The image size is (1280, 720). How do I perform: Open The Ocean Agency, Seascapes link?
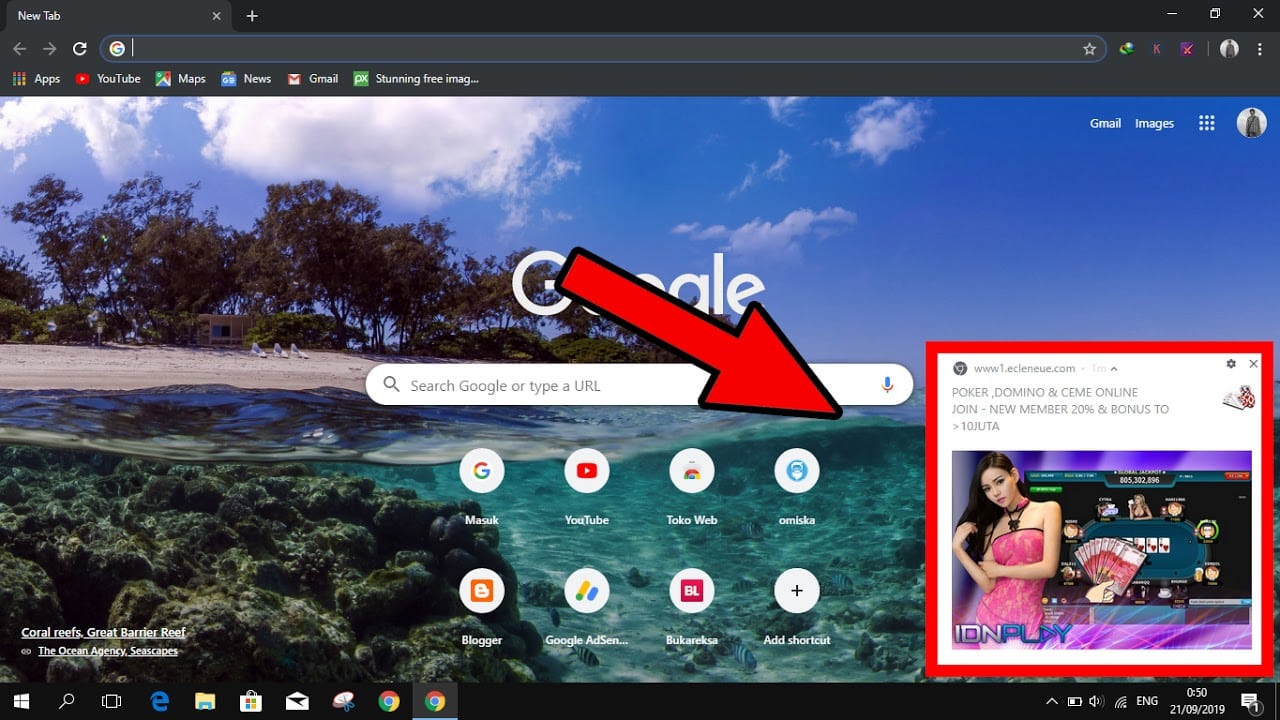pyautogui.click(x=108, y=651)
